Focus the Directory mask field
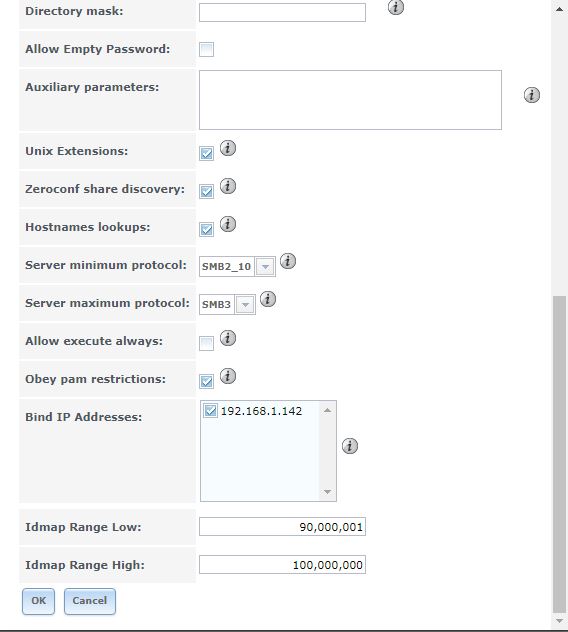 pos(282,12)
